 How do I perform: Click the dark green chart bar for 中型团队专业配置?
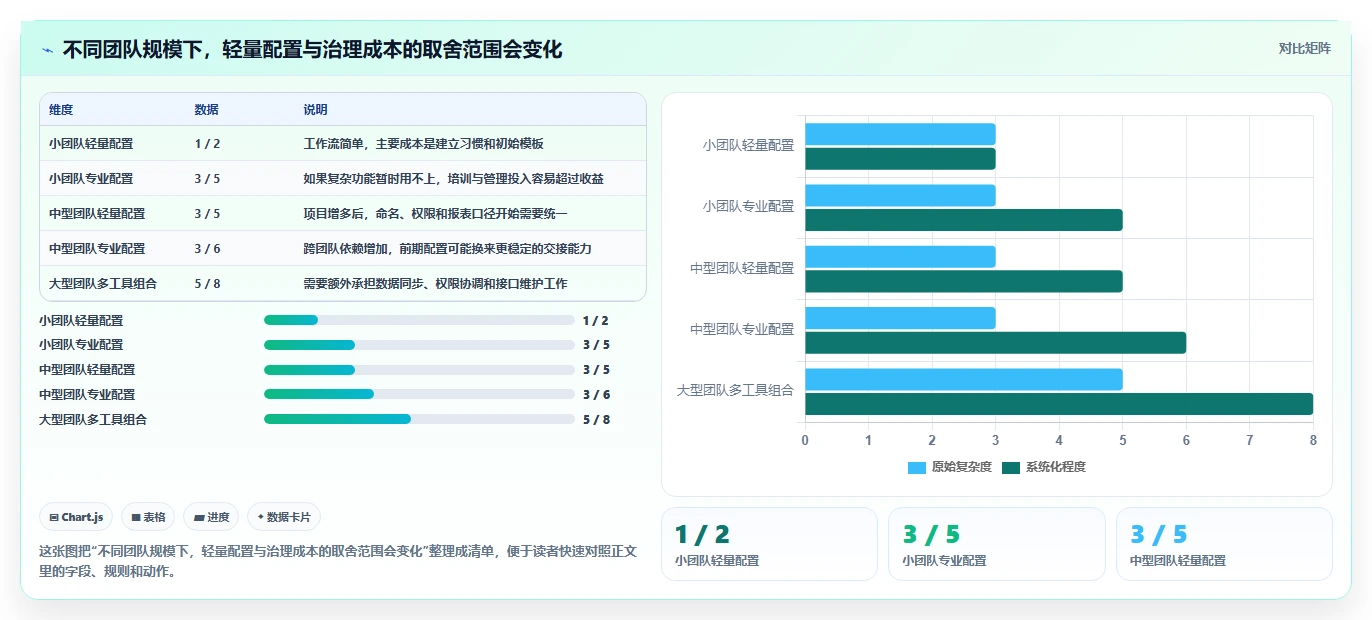[995, 343]
